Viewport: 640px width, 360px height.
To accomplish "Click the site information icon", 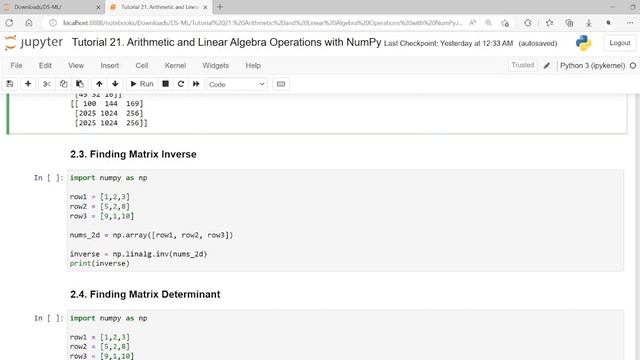I will (x=53, y=23).
